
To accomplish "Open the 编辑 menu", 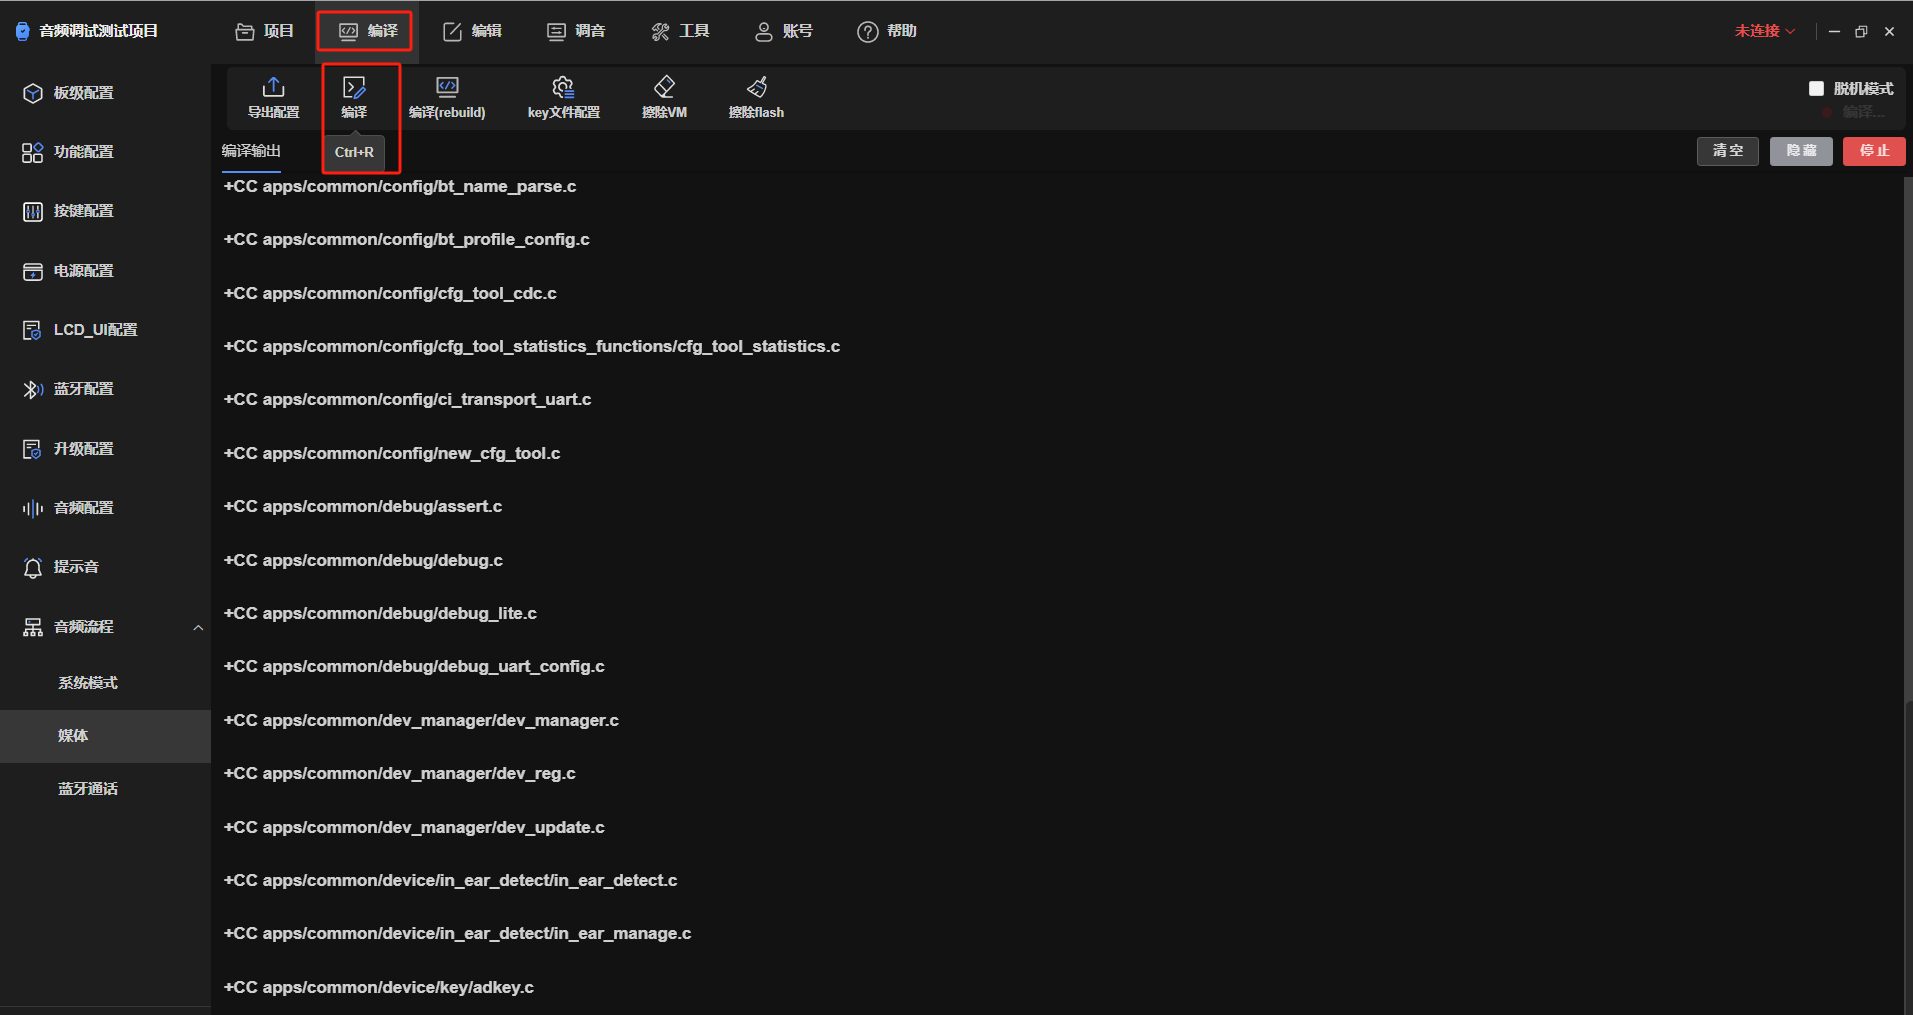I will [472, 31].
